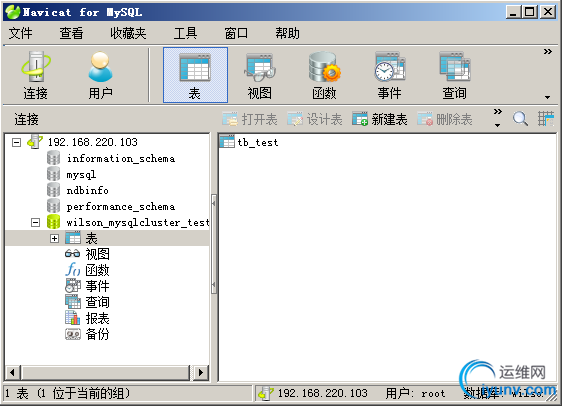Click tree horizontal scrollbar right arrow

tap(201, 373)
